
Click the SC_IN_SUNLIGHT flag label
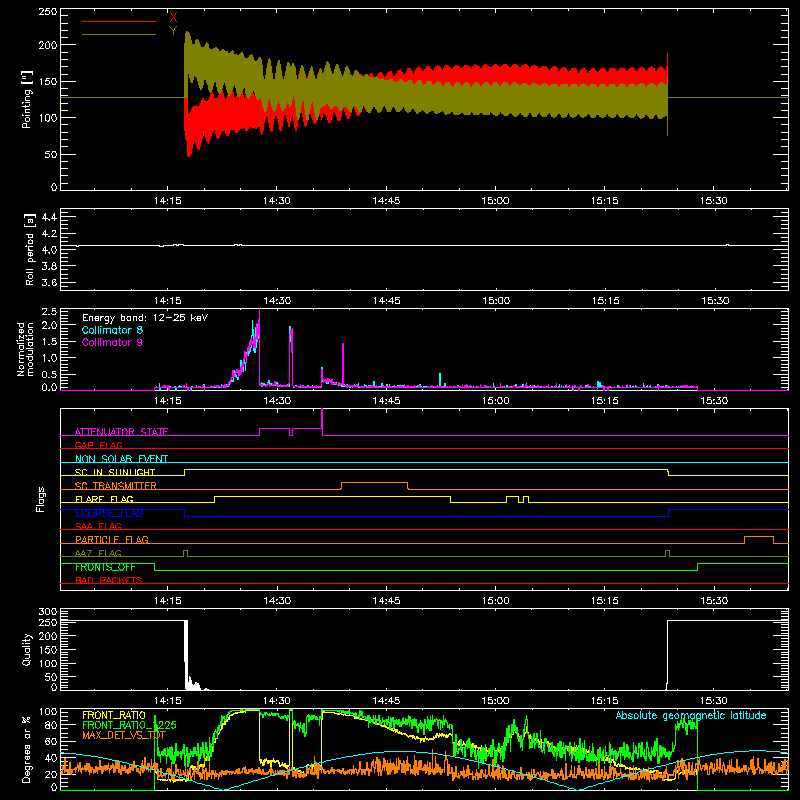pos(115,472)
